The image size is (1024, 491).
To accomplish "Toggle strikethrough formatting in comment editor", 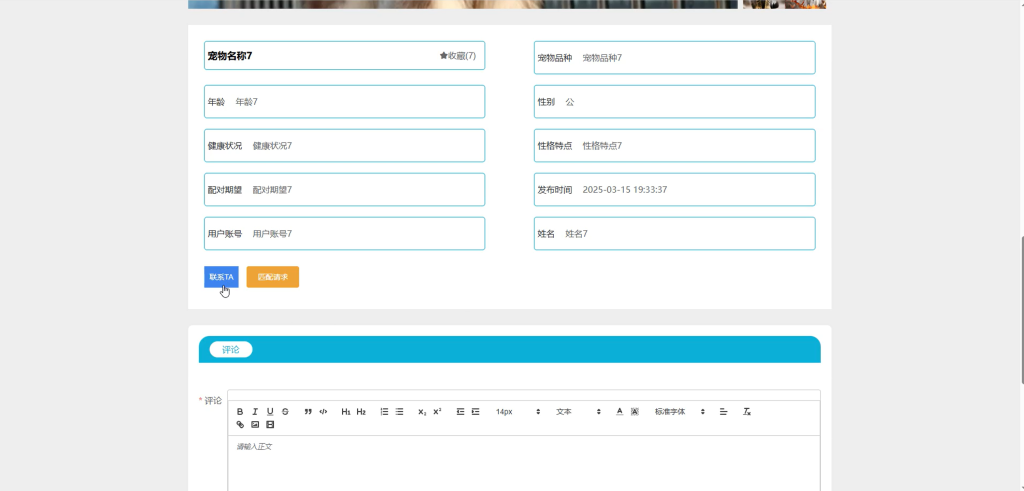I will (285, 412).
